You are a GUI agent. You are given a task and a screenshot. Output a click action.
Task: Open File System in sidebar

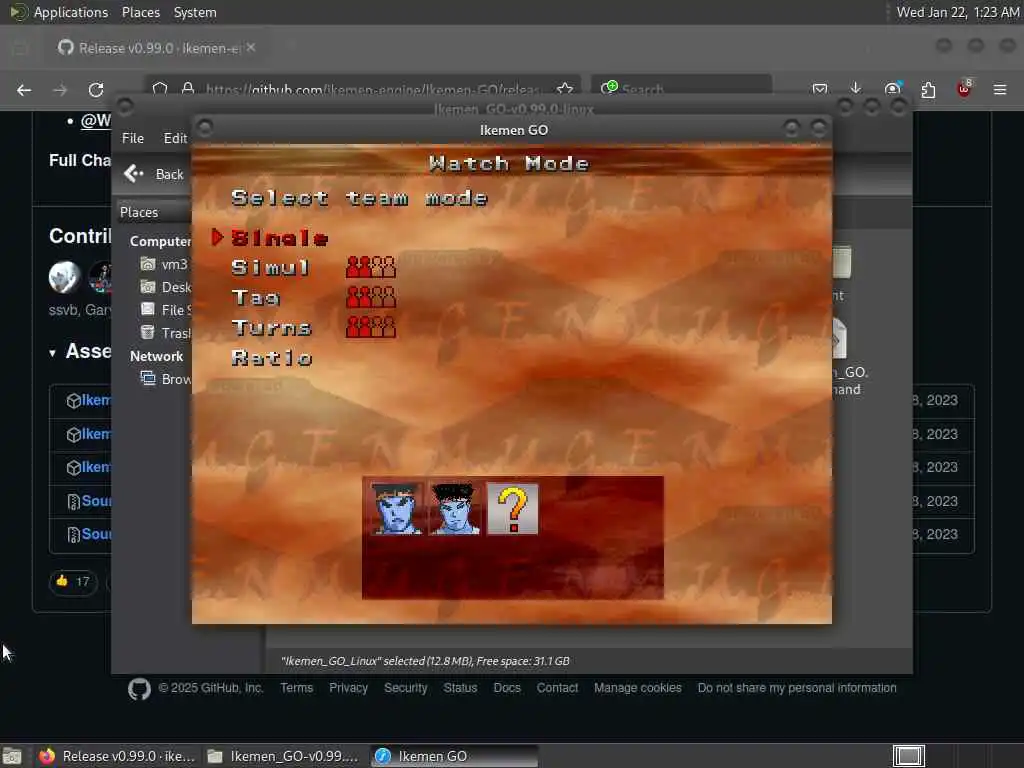click(165, 310)
